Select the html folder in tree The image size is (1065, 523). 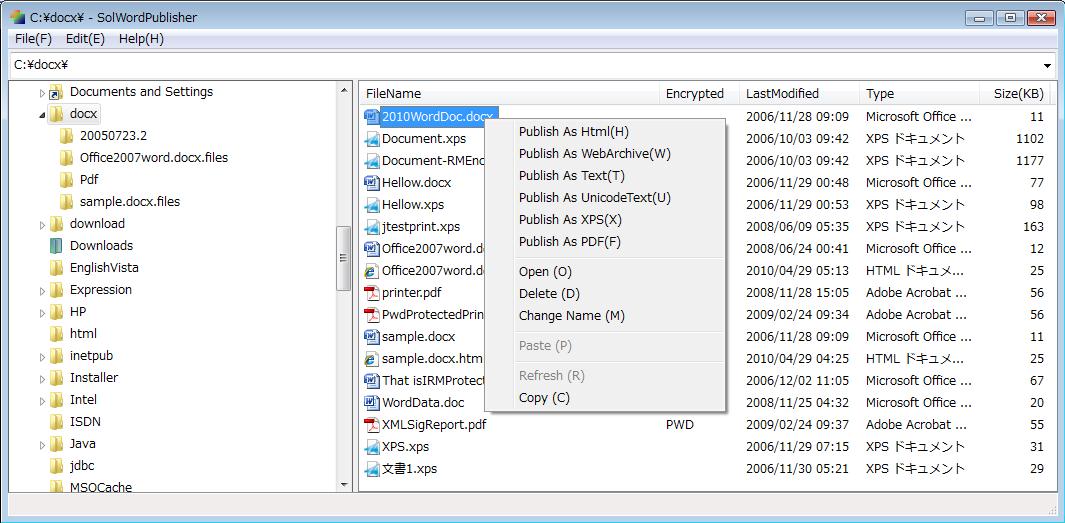click(x=83, y=333)
